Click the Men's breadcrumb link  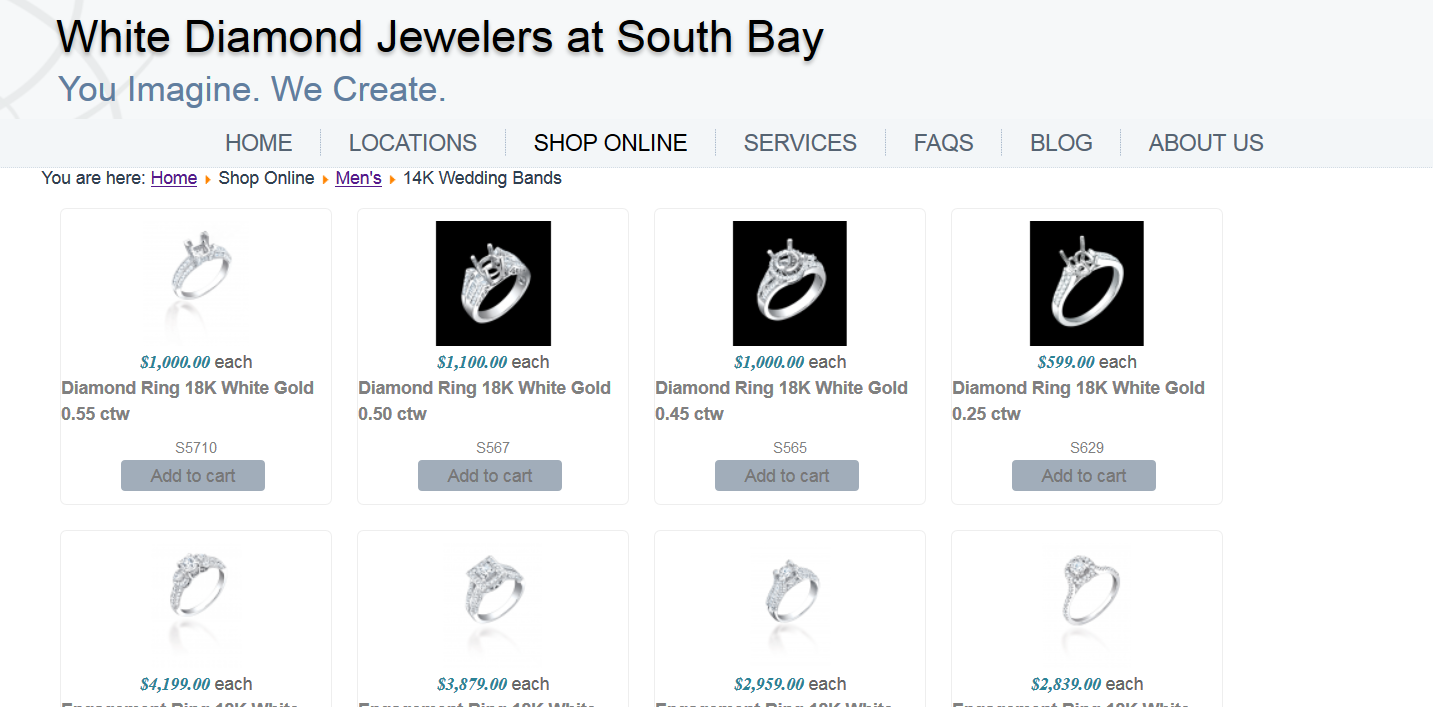pyautogui.click(x=358, y=178)
